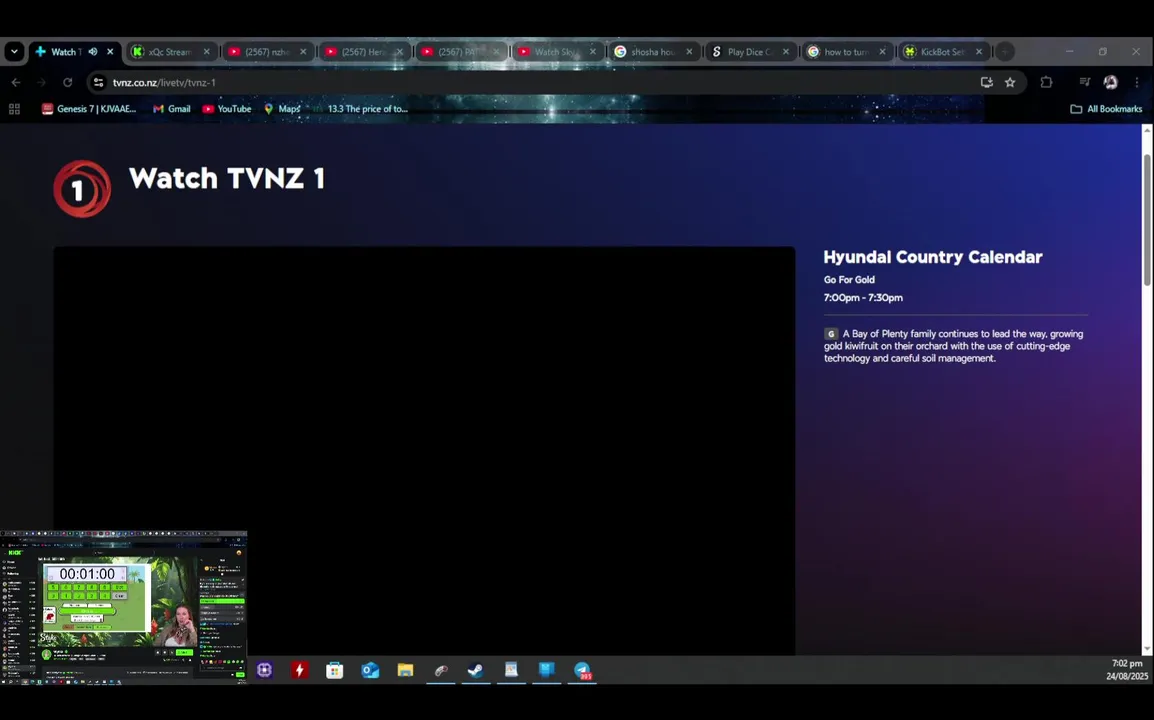
Task: Open File Explorer from taskbar
Action: (406, 670)
